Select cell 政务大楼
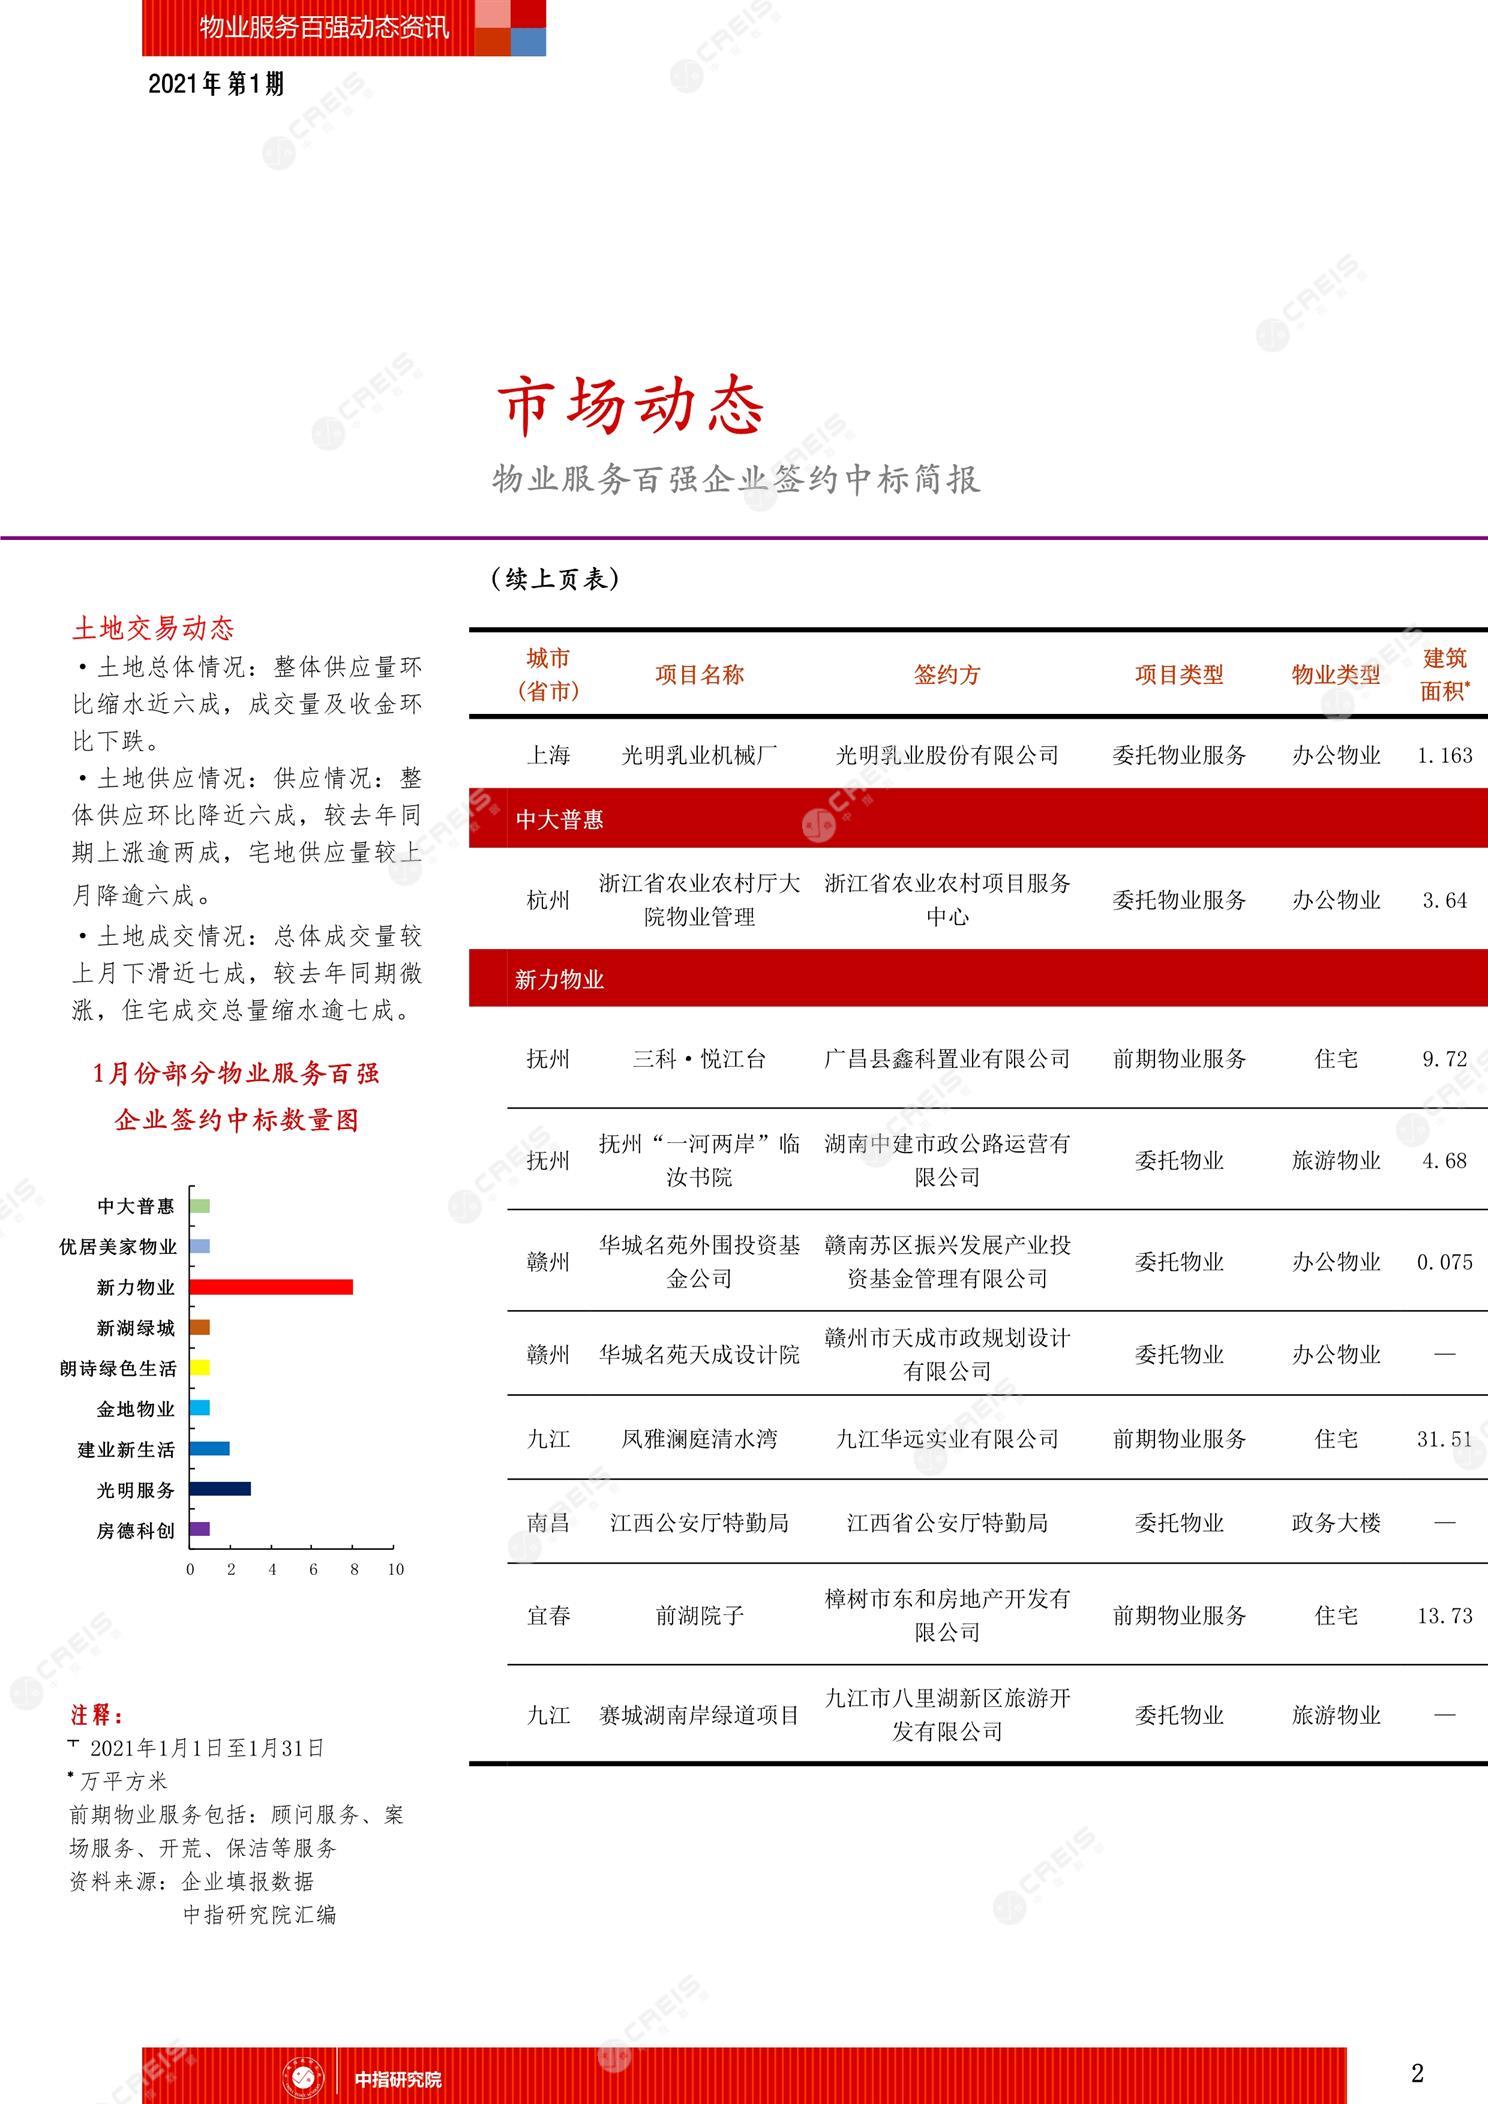This screenshot has height=2104, width=1488. click(1336, 1523)
